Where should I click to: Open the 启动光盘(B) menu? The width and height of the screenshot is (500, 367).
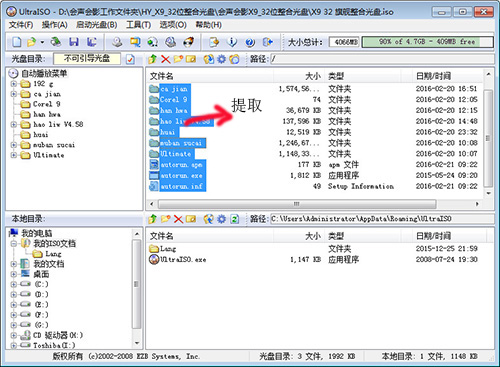[97, 25]
